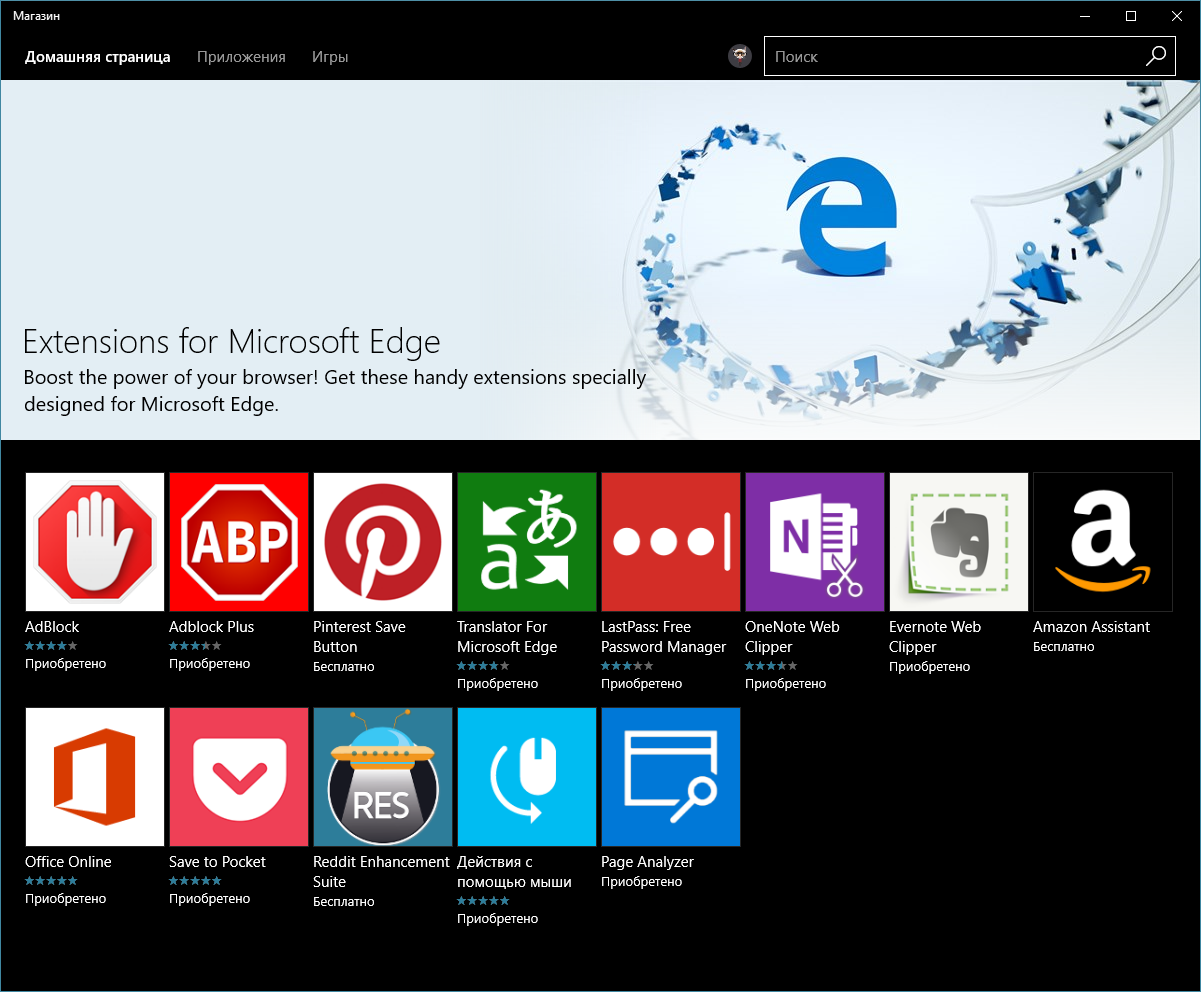Open the Amazon Assistant icon

[x=1103, y=542]
